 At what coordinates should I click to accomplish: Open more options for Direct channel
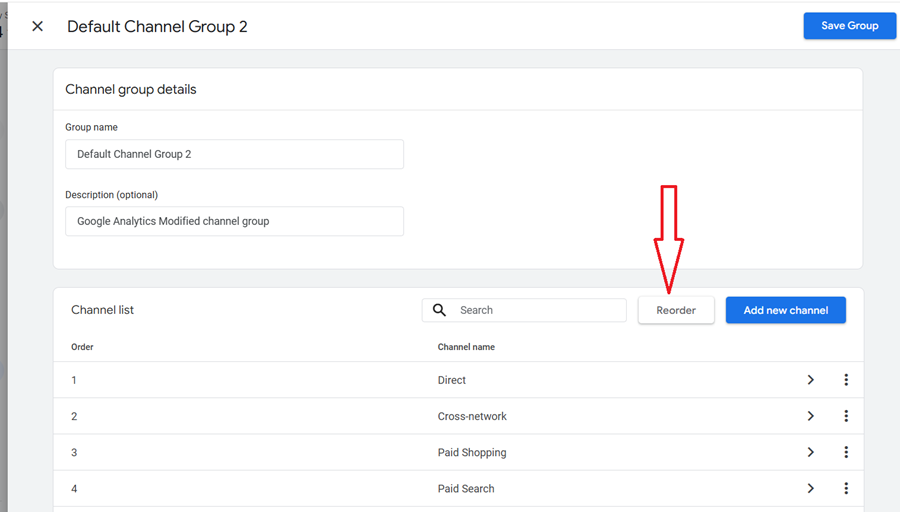click(x=846, y=379)
